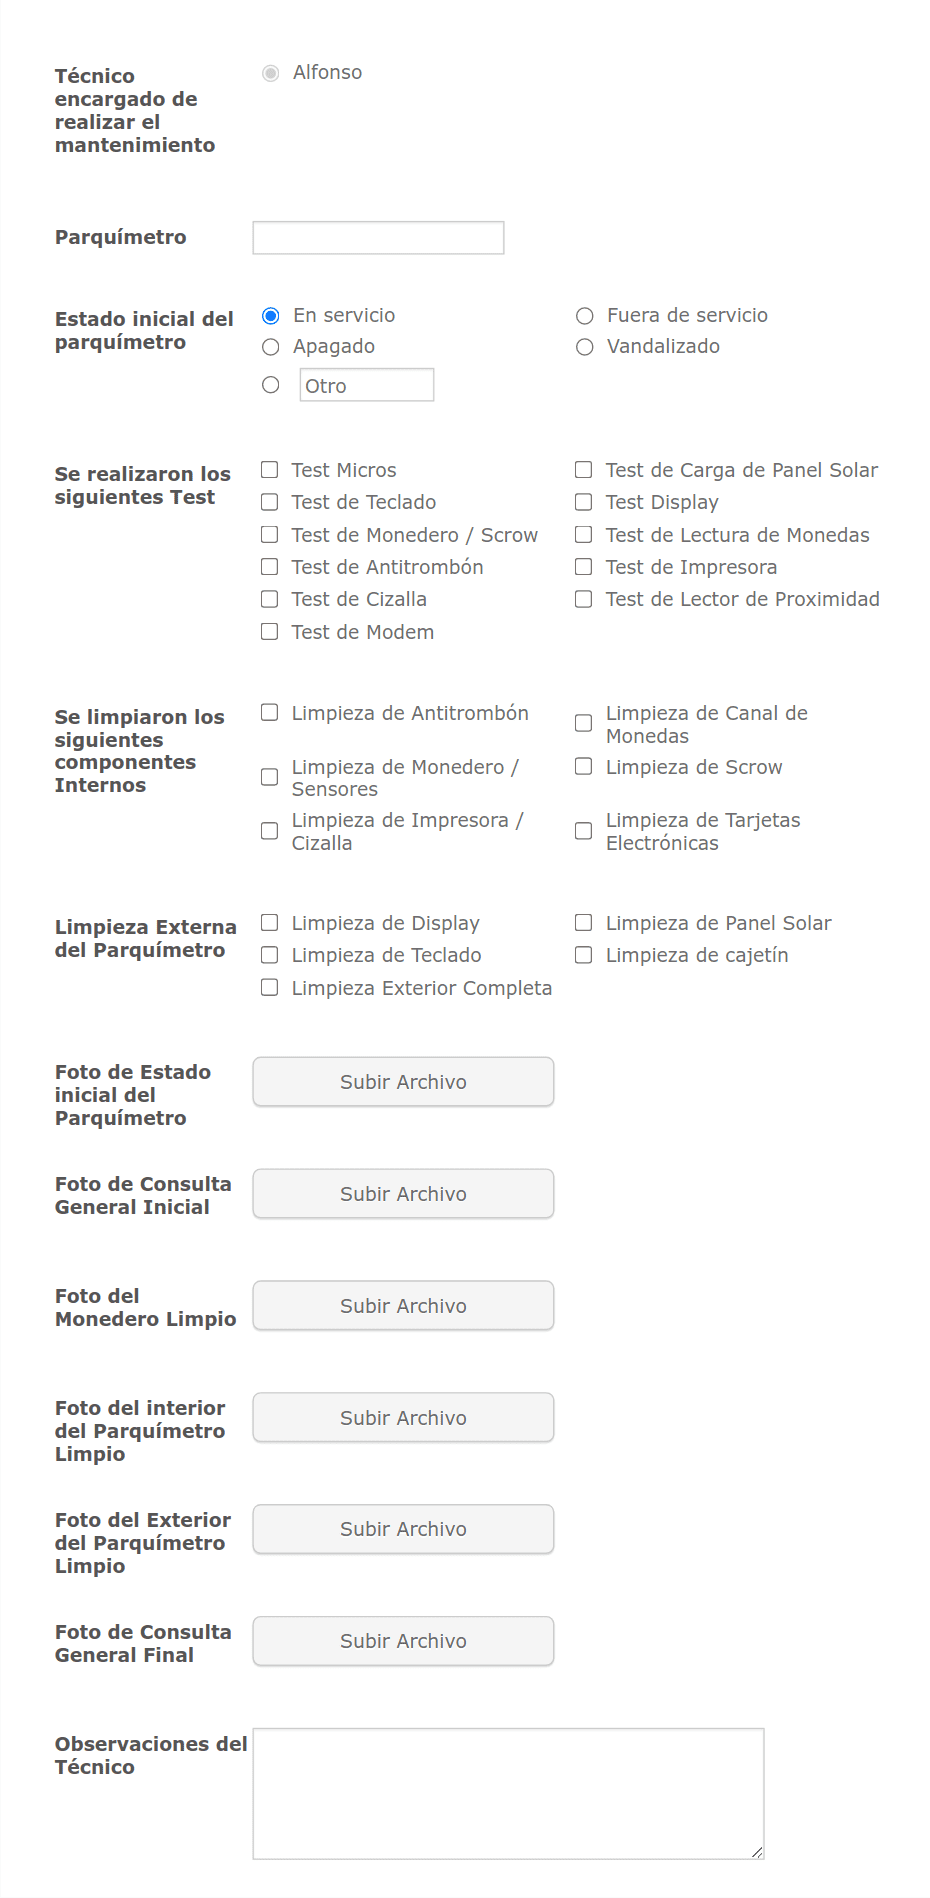Check Limpieza Exterior Completa
The height and width of the screenshot is (1898, 930).
coord(269,988)
